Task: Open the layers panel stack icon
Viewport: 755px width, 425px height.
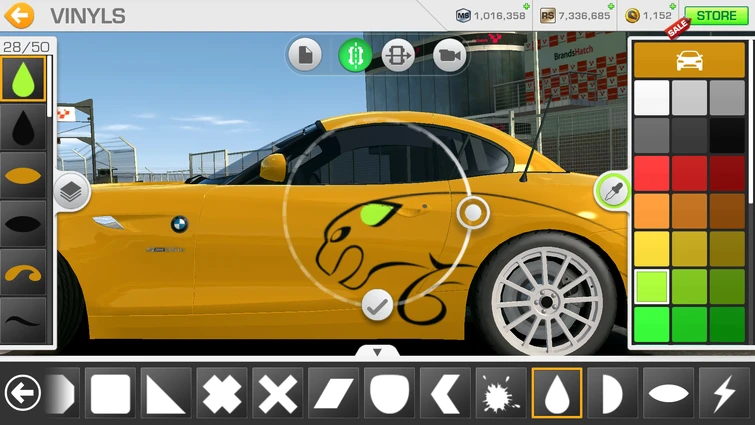Action: [71, 192]
